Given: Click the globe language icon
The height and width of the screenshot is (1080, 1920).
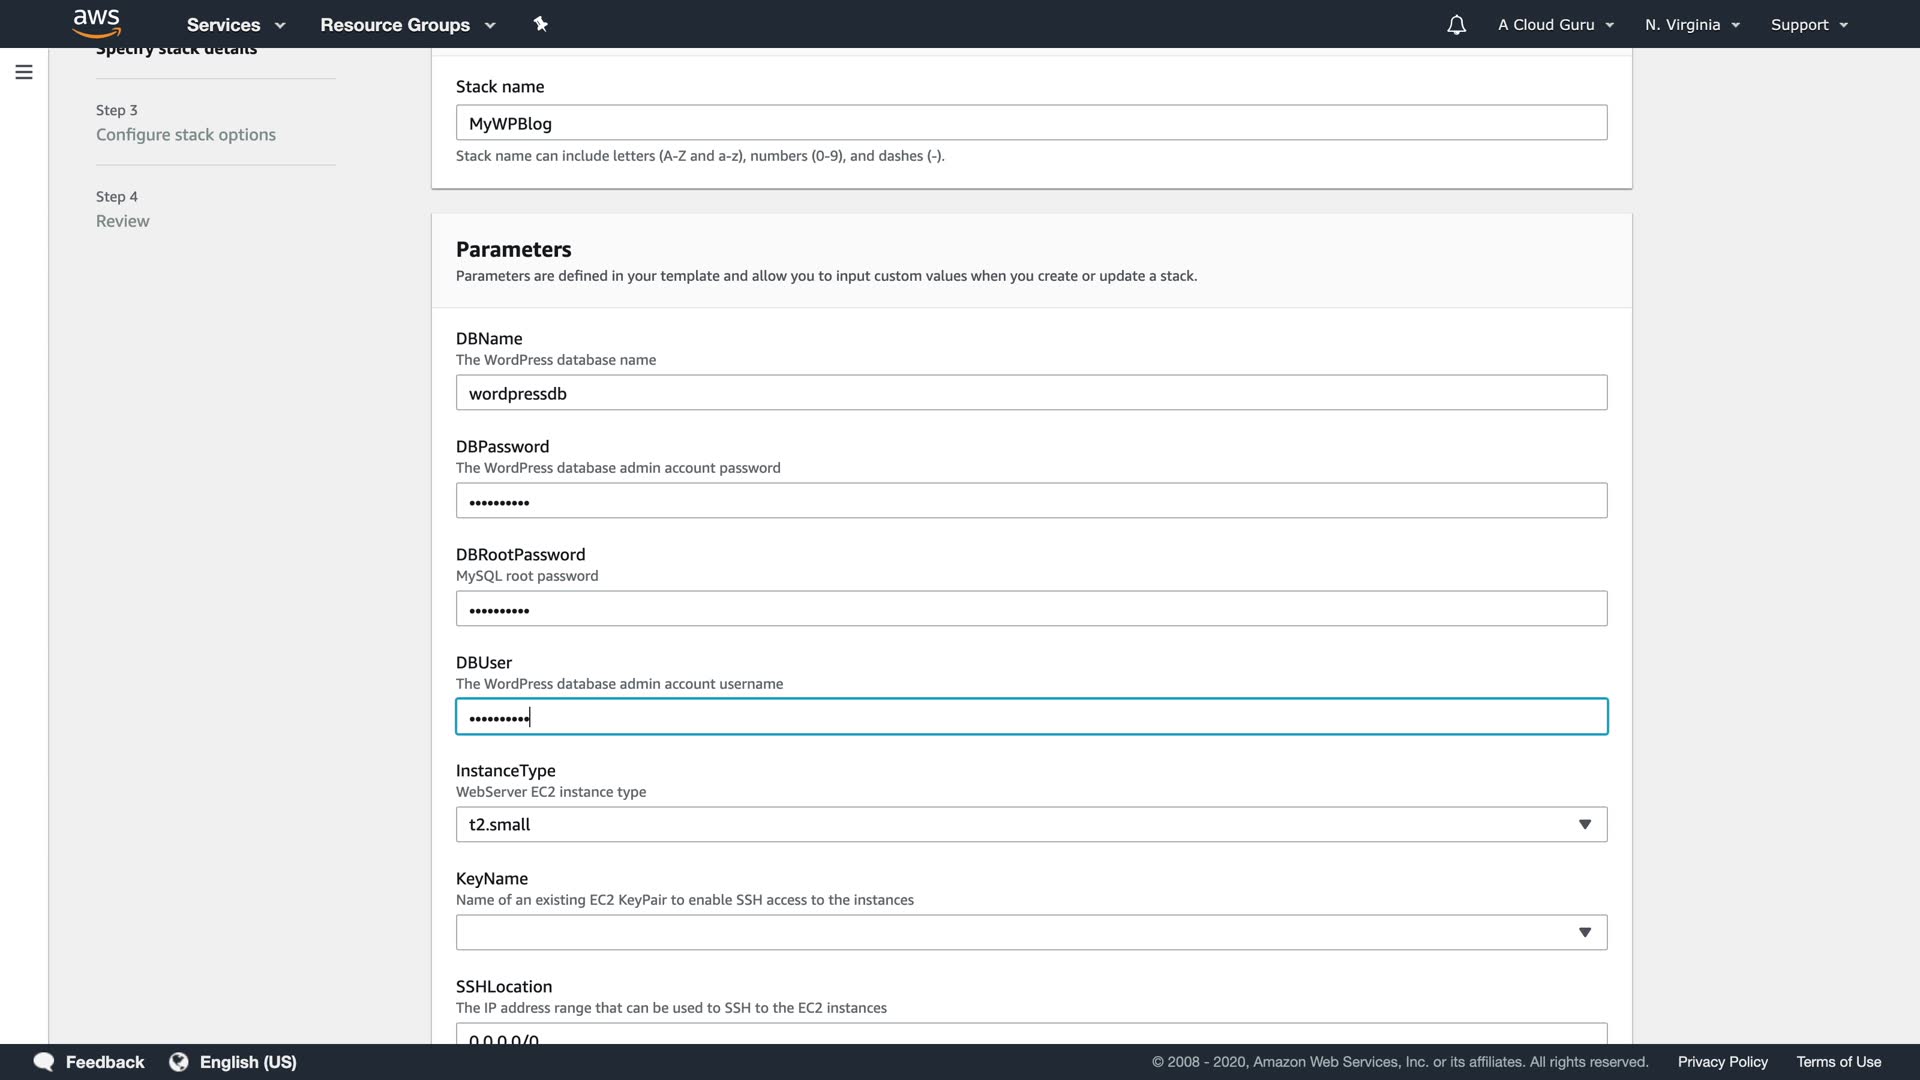Looking at the screenshot, I should coord(179,1062).
